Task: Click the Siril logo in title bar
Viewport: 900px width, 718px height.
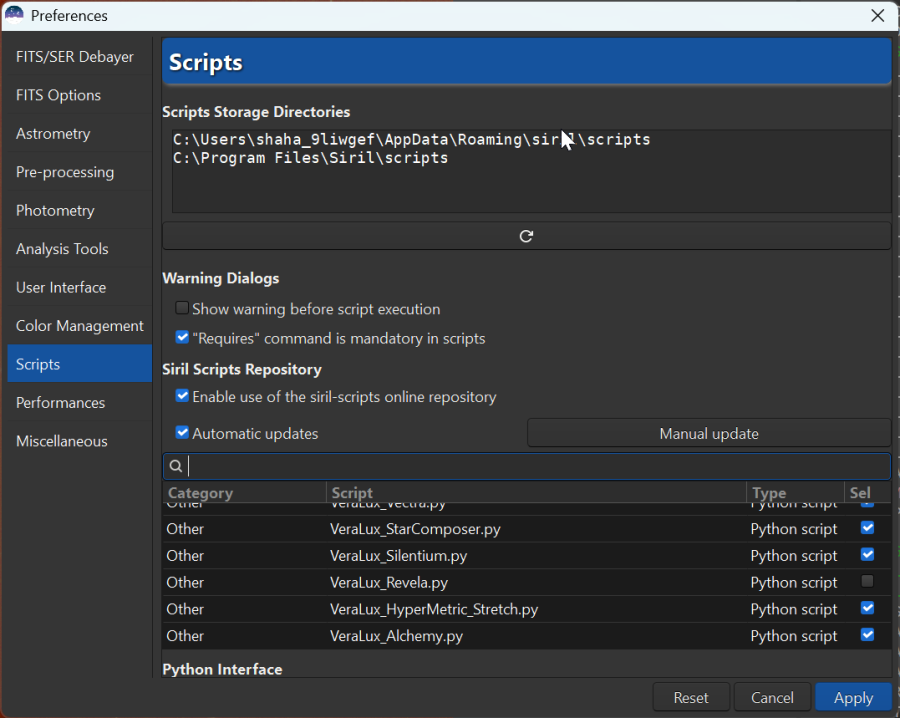Action: tap(14, 15)
